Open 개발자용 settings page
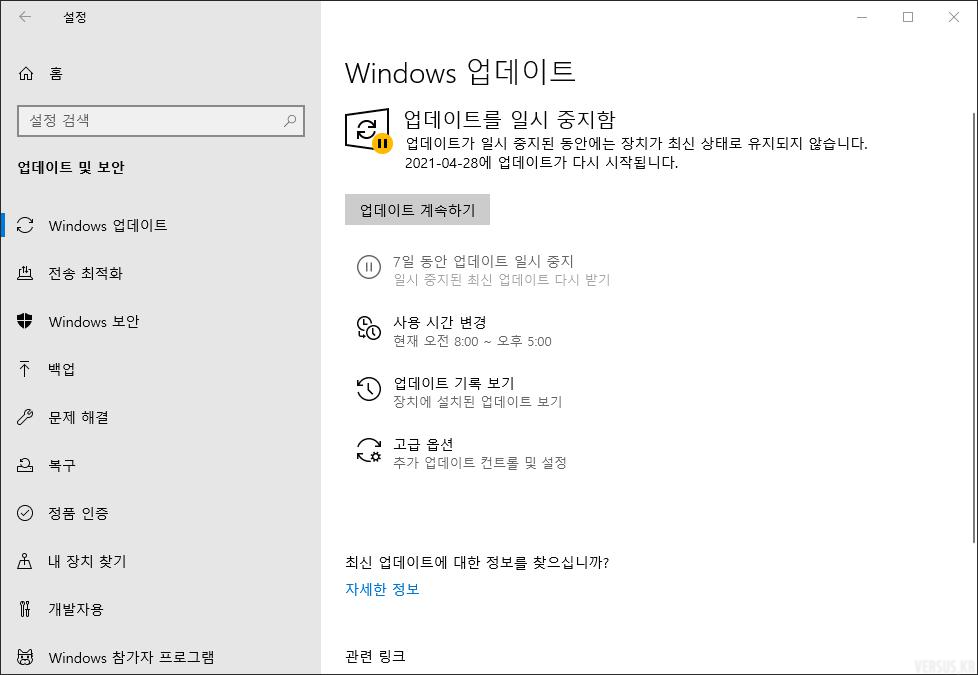Viewport: 978px width, 675px height. tap(75, 609)
